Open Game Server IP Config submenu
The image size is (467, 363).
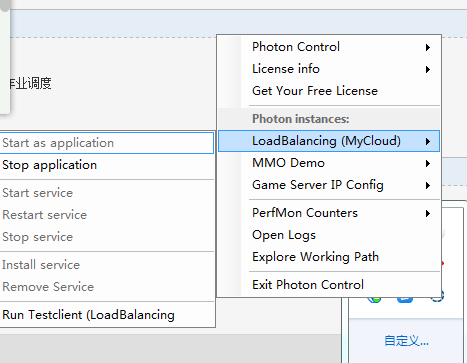(x=329, y=185)
